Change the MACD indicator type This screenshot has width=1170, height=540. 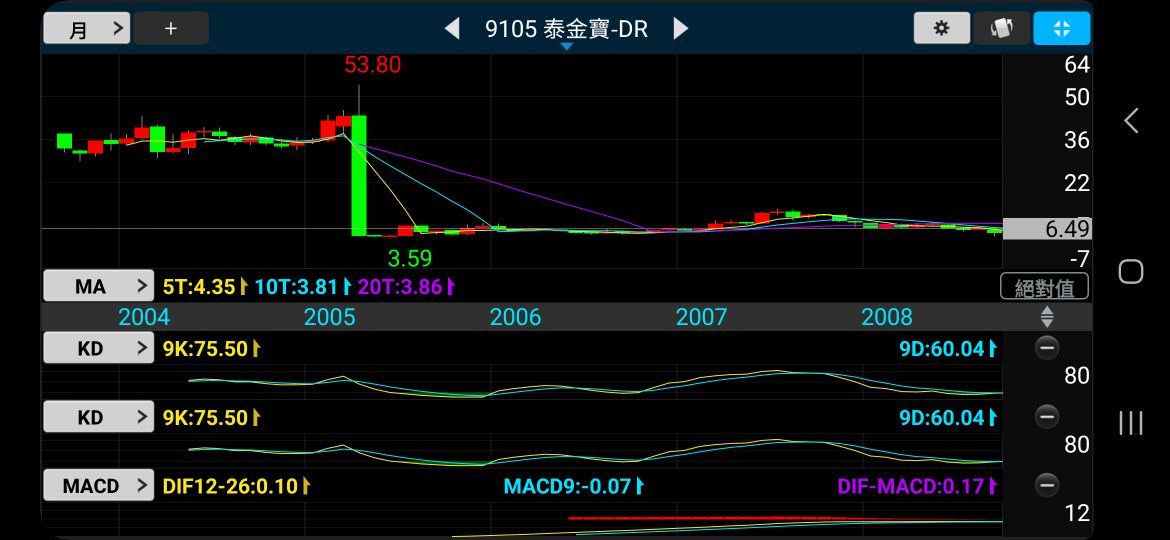(98, 486)
